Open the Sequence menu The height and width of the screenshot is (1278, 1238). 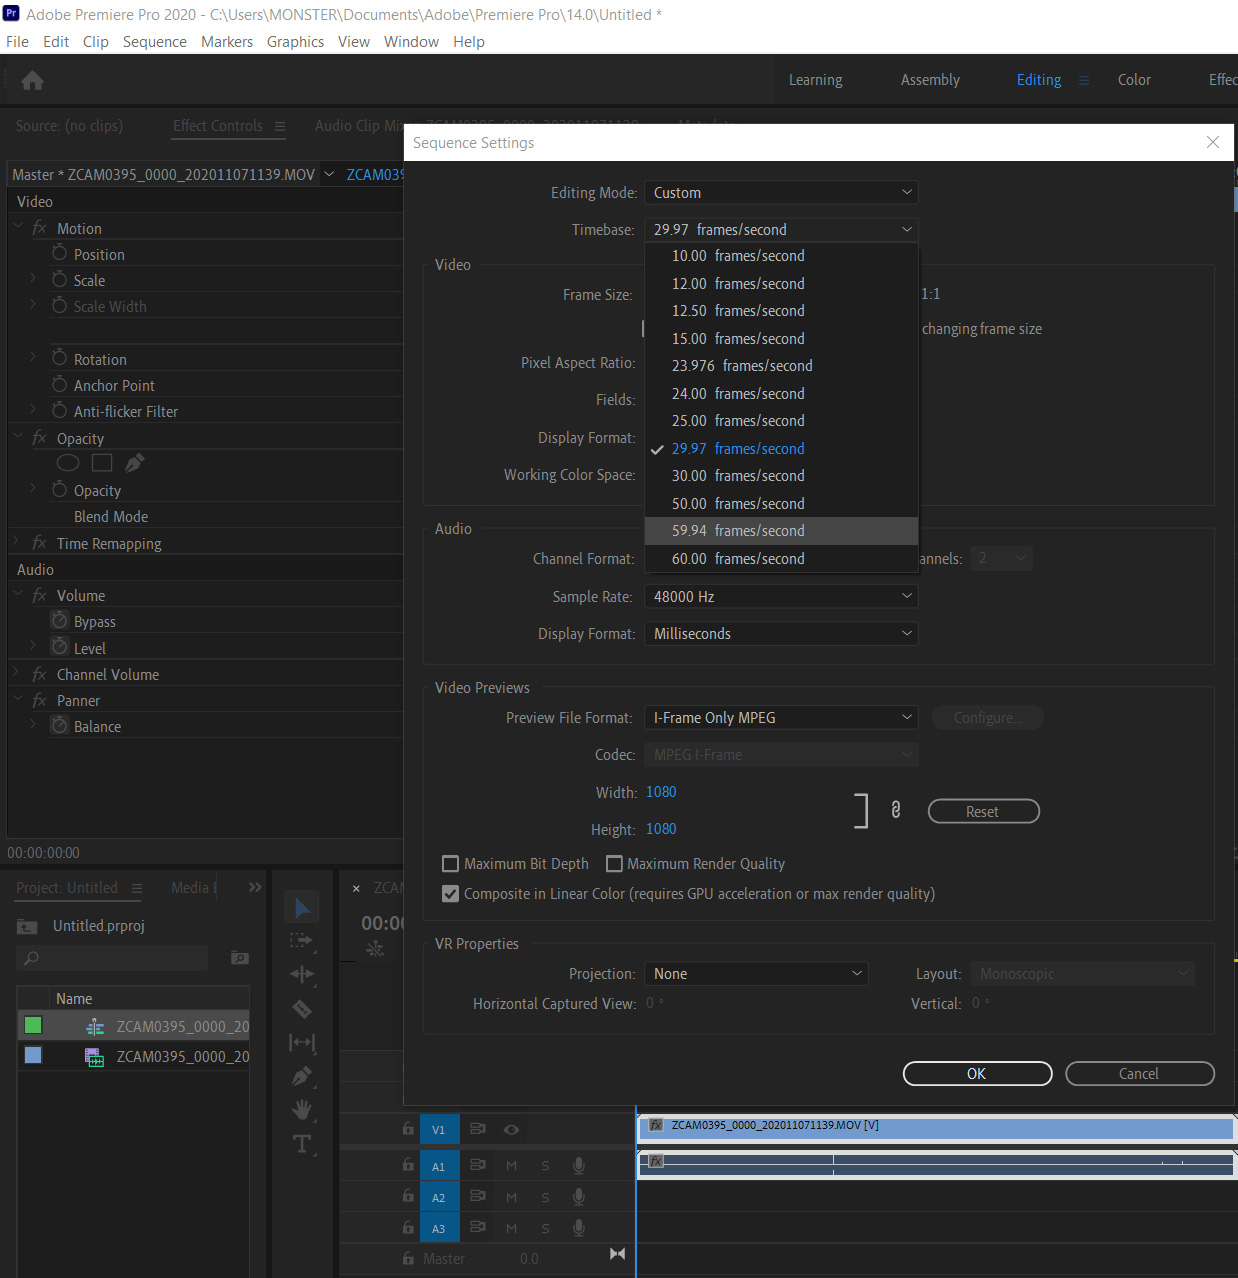[155, 42]
